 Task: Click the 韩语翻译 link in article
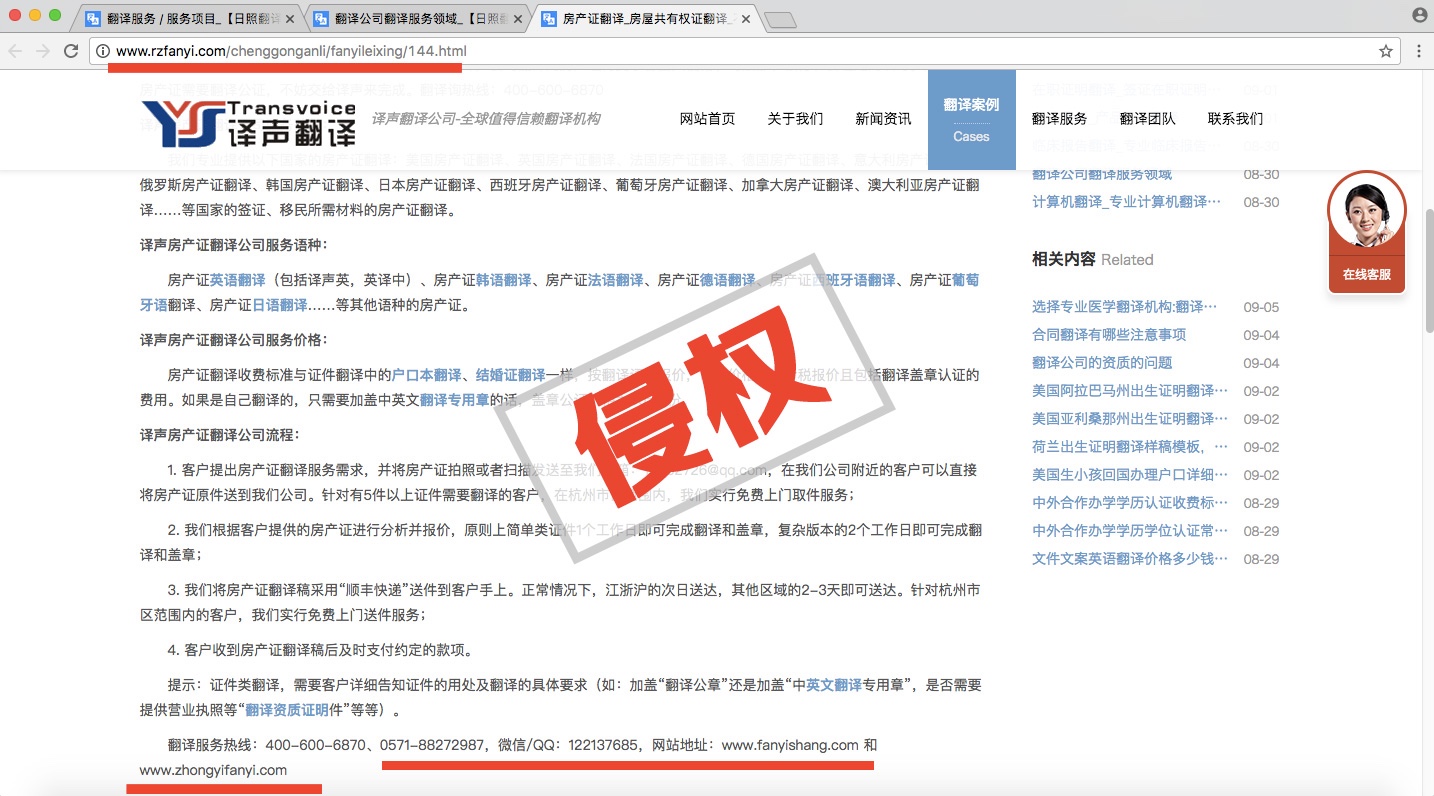pos(504,280)
